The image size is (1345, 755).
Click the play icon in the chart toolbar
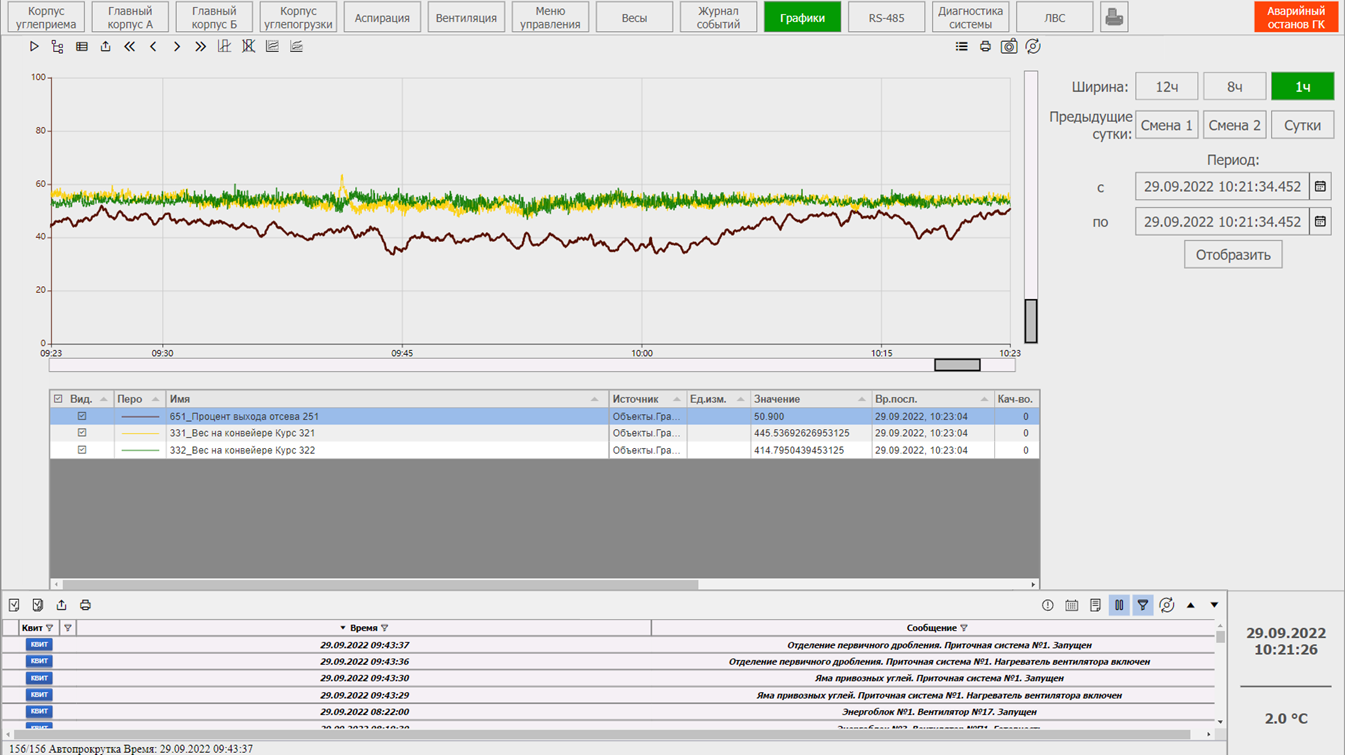point(34,46)
